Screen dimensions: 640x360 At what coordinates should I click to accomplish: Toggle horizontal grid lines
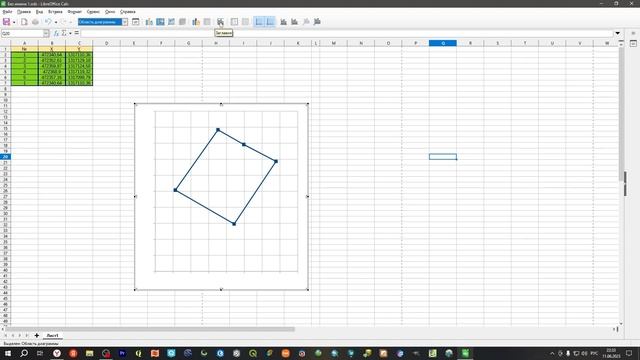click(x=259, y=22)
